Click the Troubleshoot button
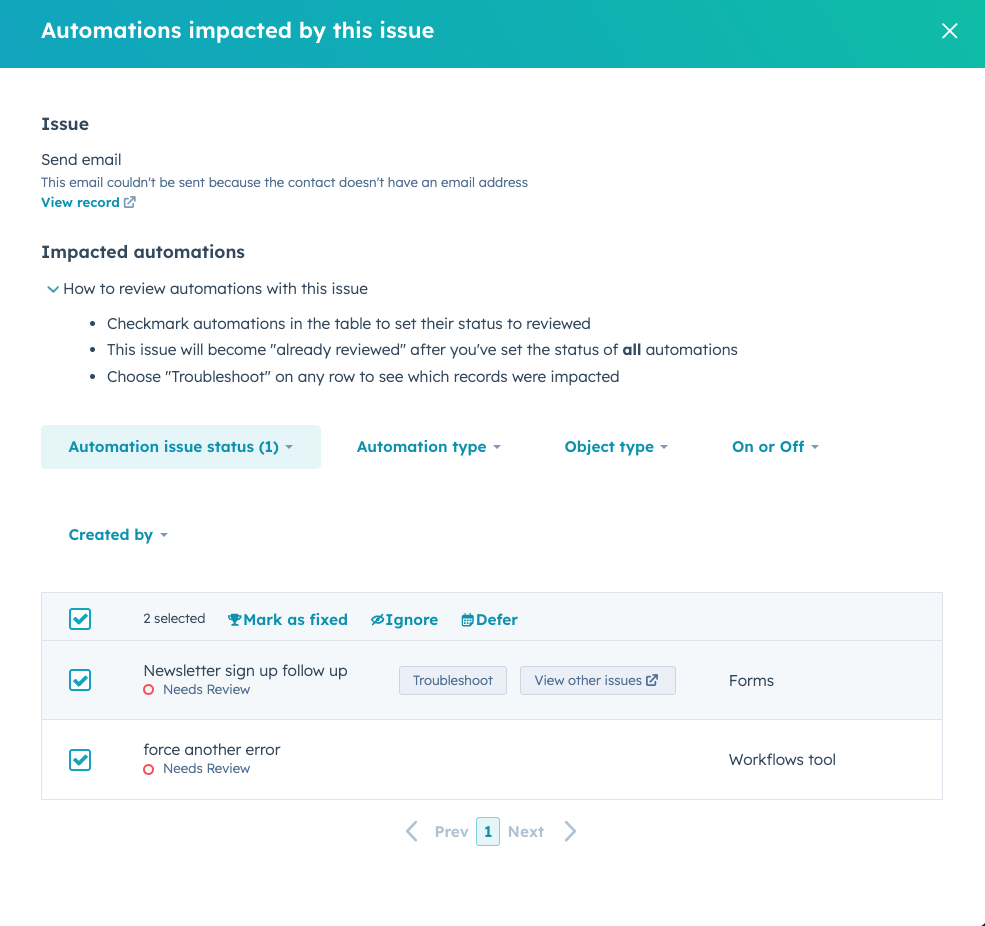The image size is (985, 926). pyautogui.click(x=452, y=680)
